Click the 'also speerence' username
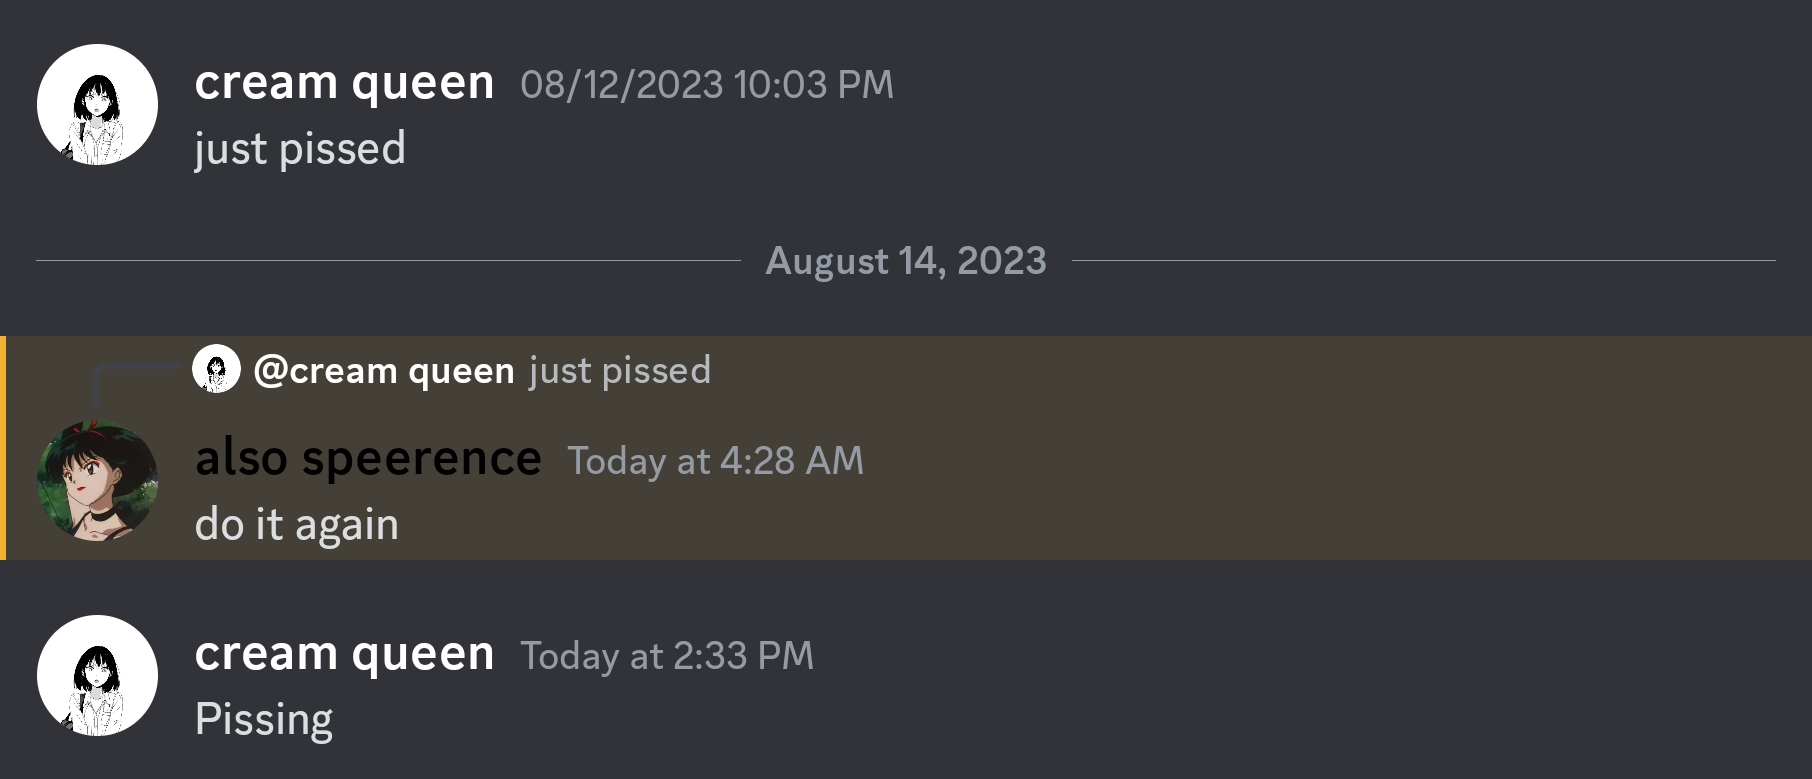 pos(368,458)
